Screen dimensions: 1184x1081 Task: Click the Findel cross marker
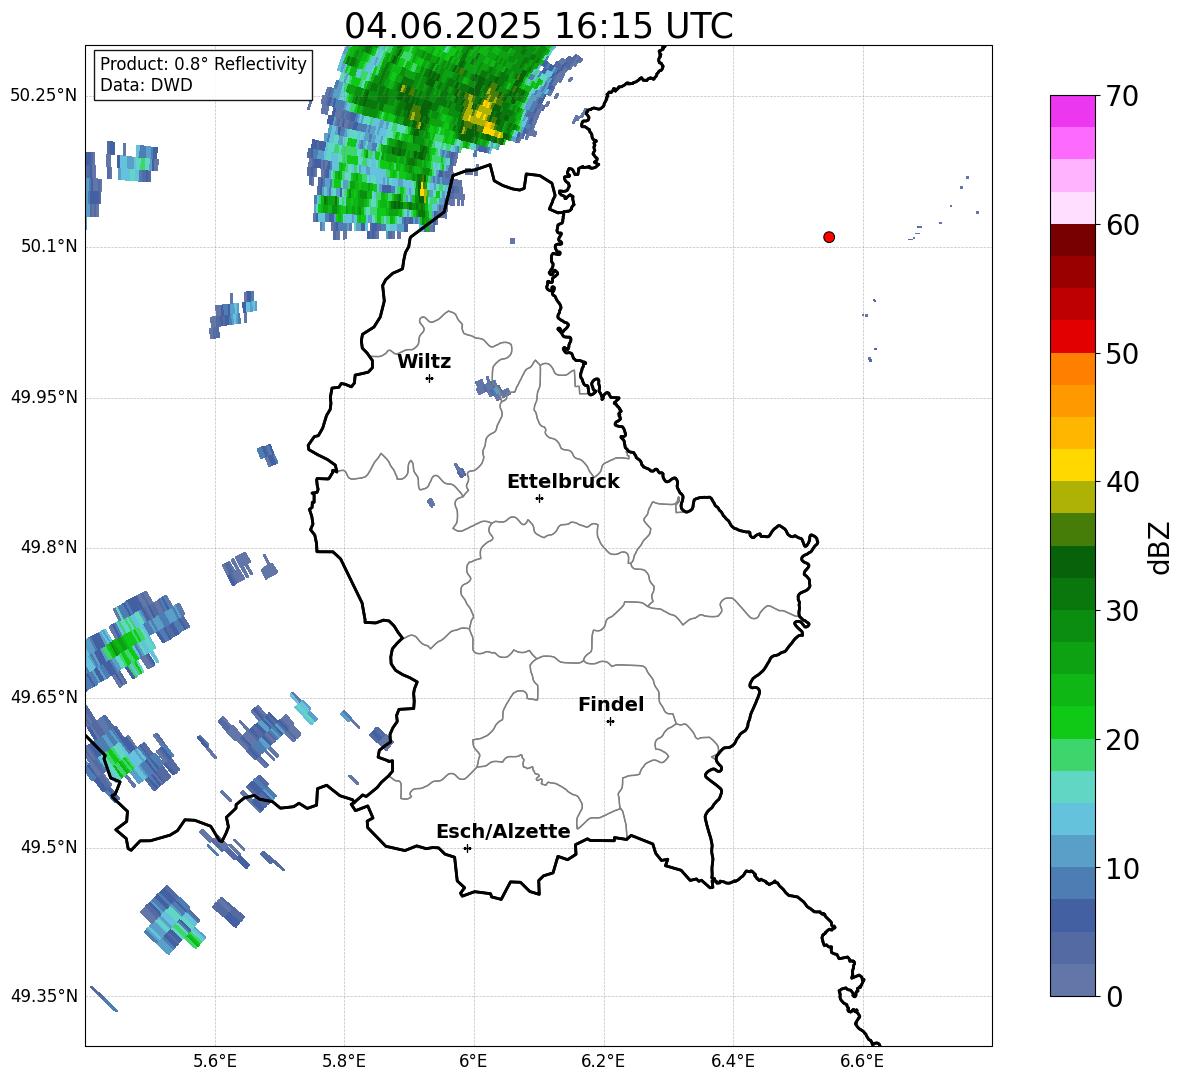pos(610,722)
